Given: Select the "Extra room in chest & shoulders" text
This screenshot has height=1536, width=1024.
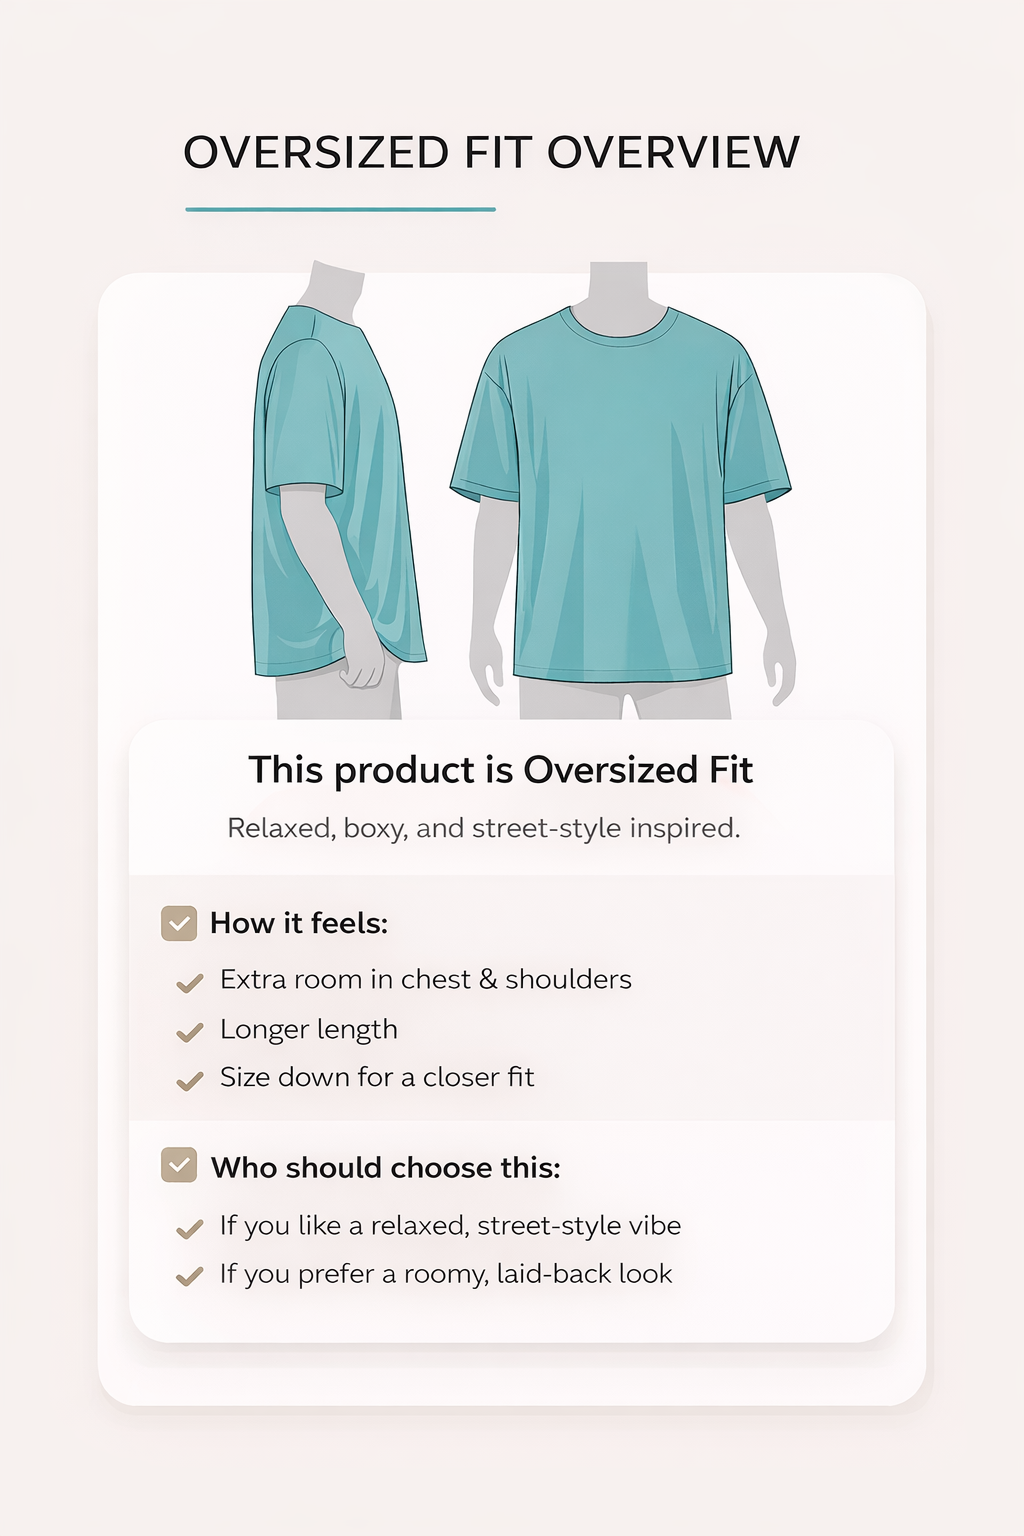Looking at the screenshot, I should (425, 979).
